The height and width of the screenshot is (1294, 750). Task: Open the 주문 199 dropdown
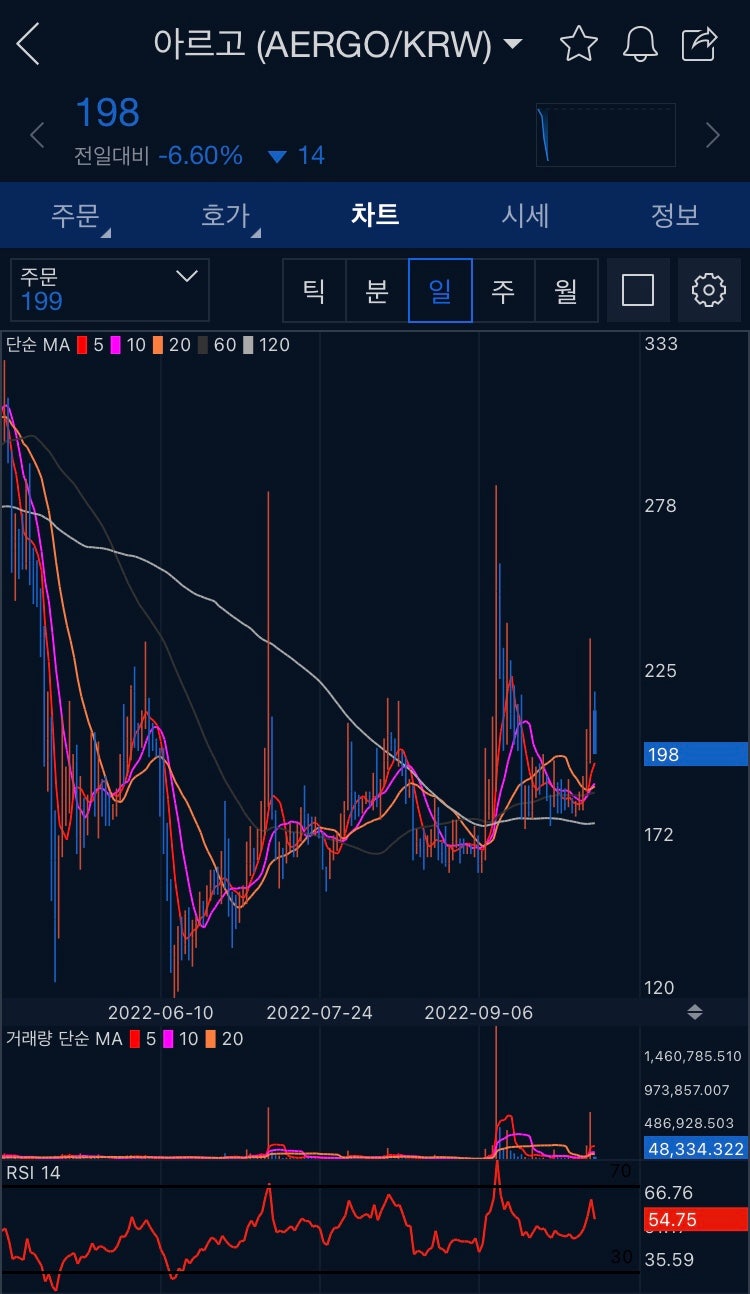point(110,290)
